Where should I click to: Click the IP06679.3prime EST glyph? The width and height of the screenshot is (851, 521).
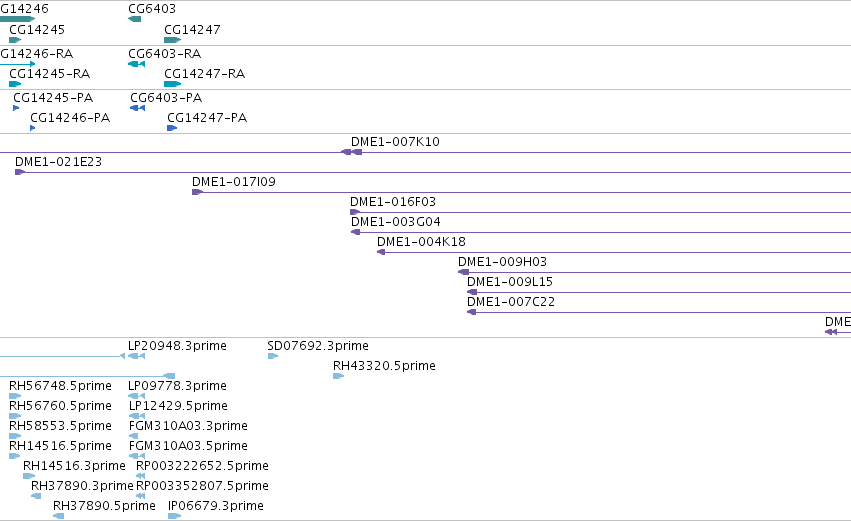(x=174, y=516)
